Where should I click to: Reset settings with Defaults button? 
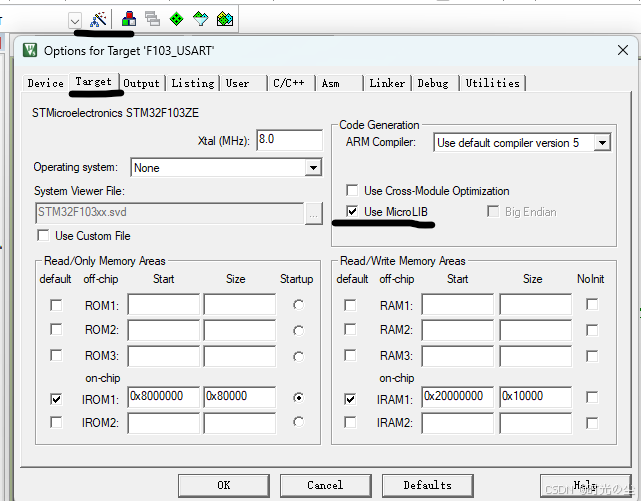(428, 485)
